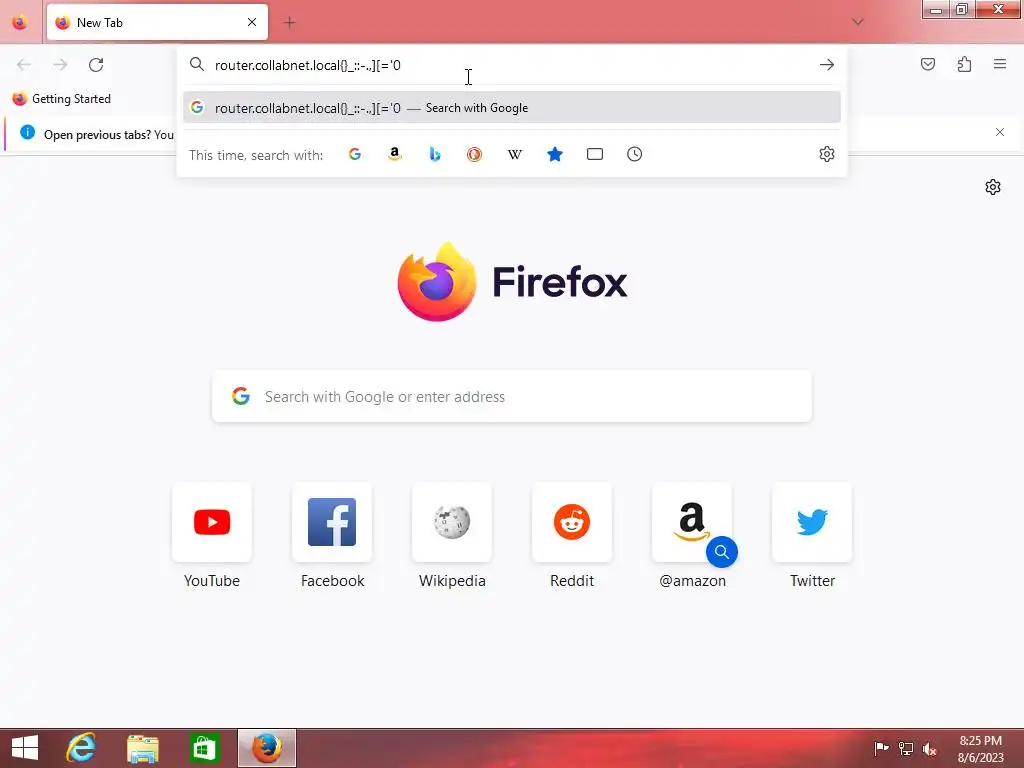This screenshot has height=768, width=1024.
Task: Select the Search with Google suggestion row
Action: [512, 108]
